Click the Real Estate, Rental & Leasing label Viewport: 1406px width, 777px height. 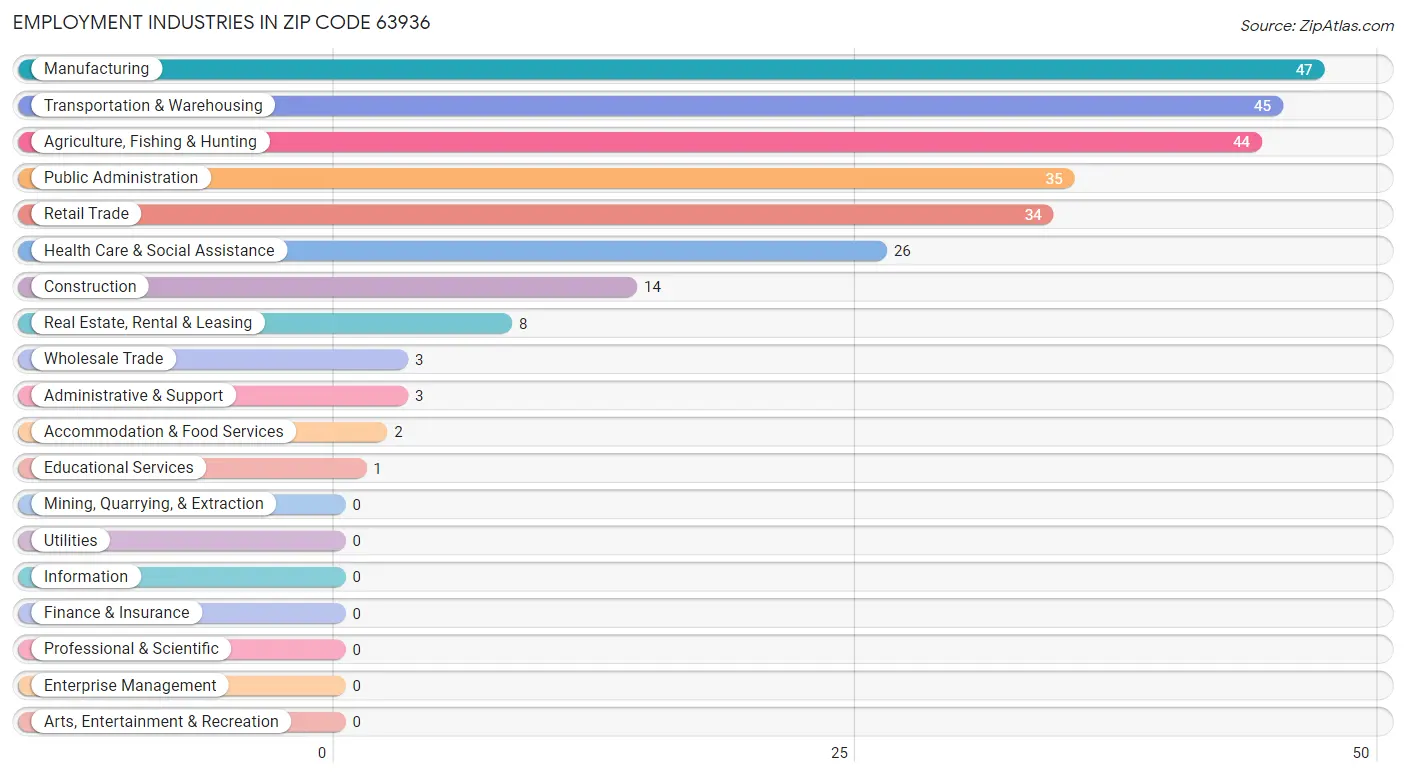[x=148, y=323]
